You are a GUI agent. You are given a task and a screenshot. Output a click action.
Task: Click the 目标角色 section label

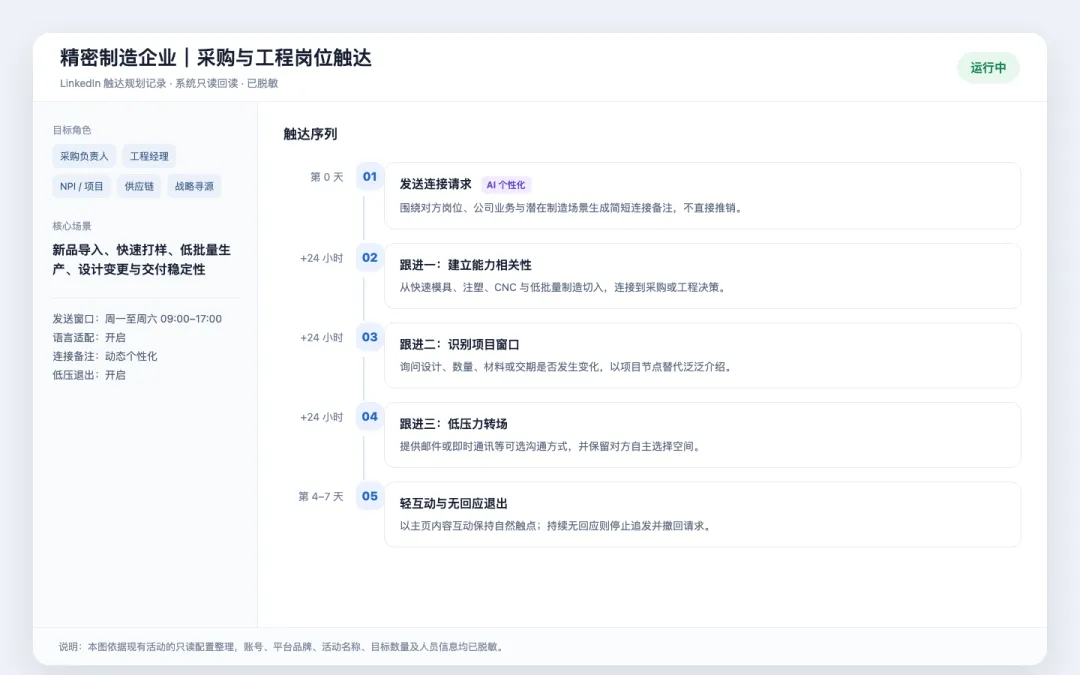[x=72, y=130]
